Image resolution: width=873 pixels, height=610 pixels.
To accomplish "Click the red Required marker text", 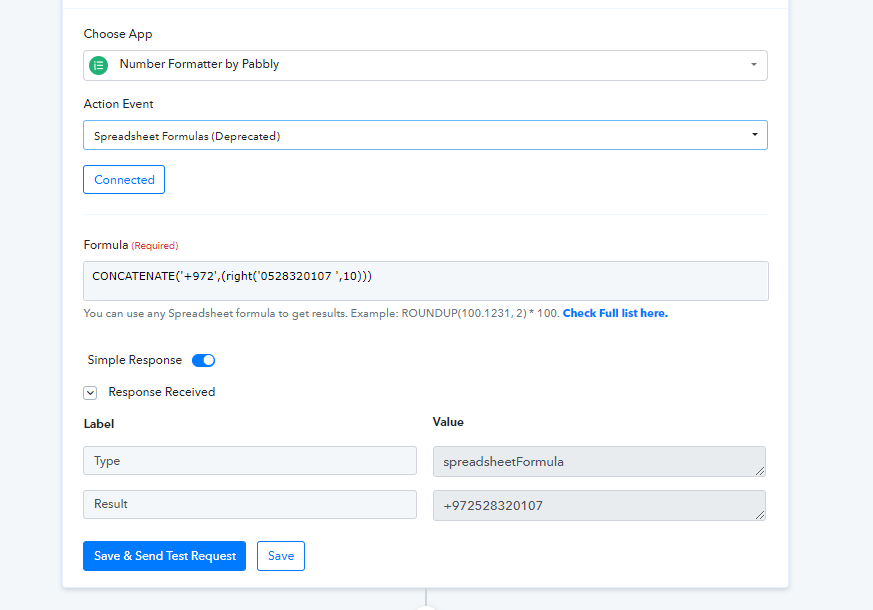I will tap(155, 246).
